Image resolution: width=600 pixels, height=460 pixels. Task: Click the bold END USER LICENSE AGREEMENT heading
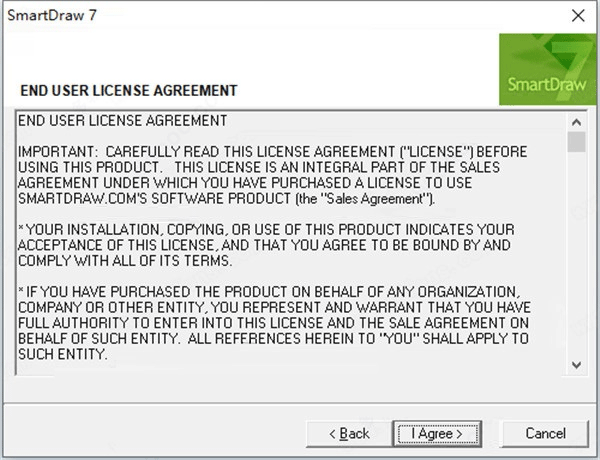pos(129,90)
